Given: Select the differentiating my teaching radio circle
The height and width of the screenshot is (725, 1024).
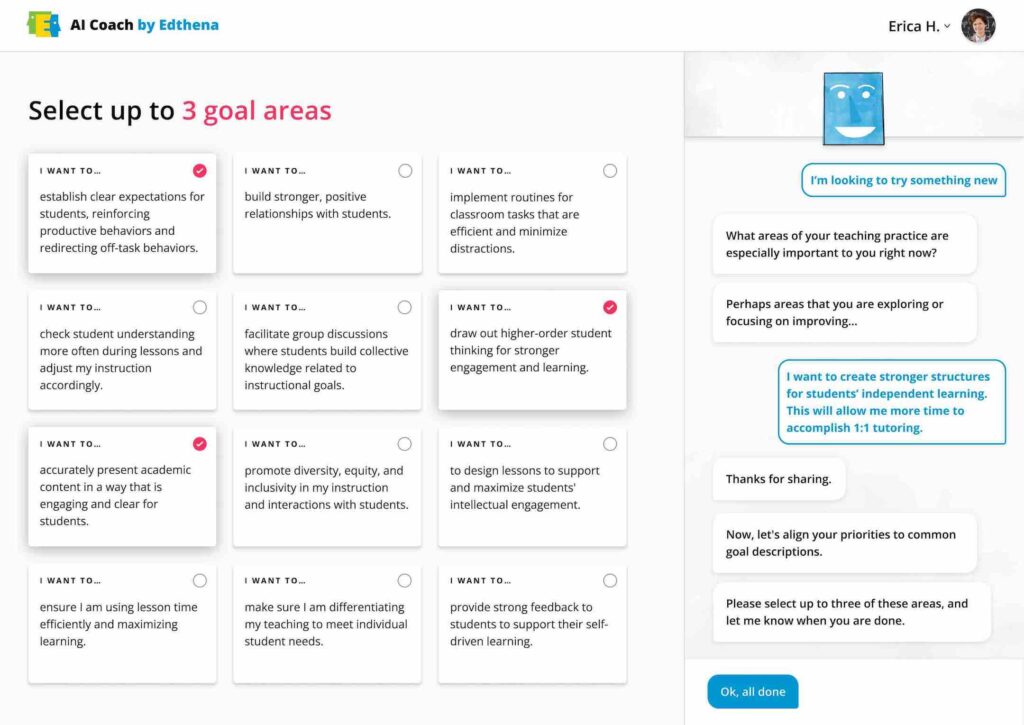Looking at the screenshot, I should point(405,580).
